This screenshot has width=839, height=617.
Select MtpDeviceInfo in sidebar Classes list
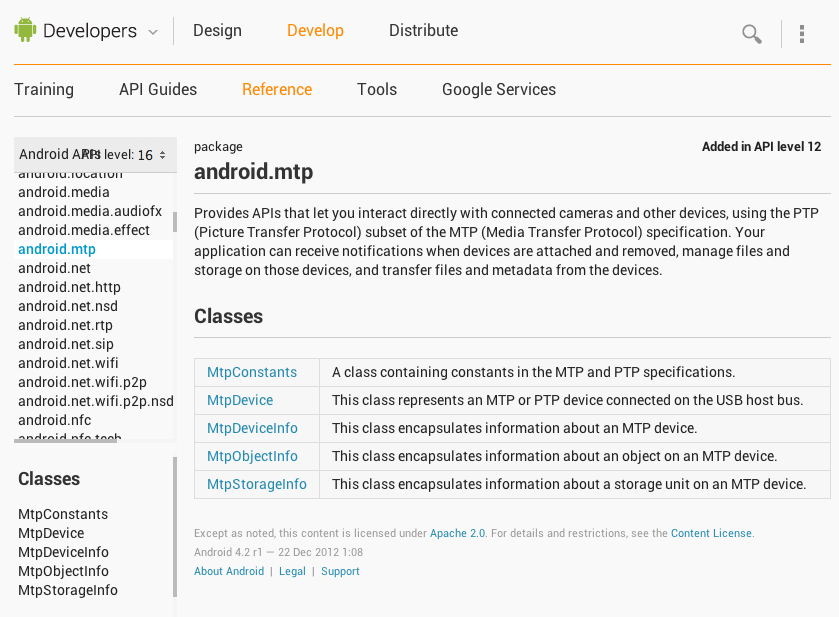(63, 552)
